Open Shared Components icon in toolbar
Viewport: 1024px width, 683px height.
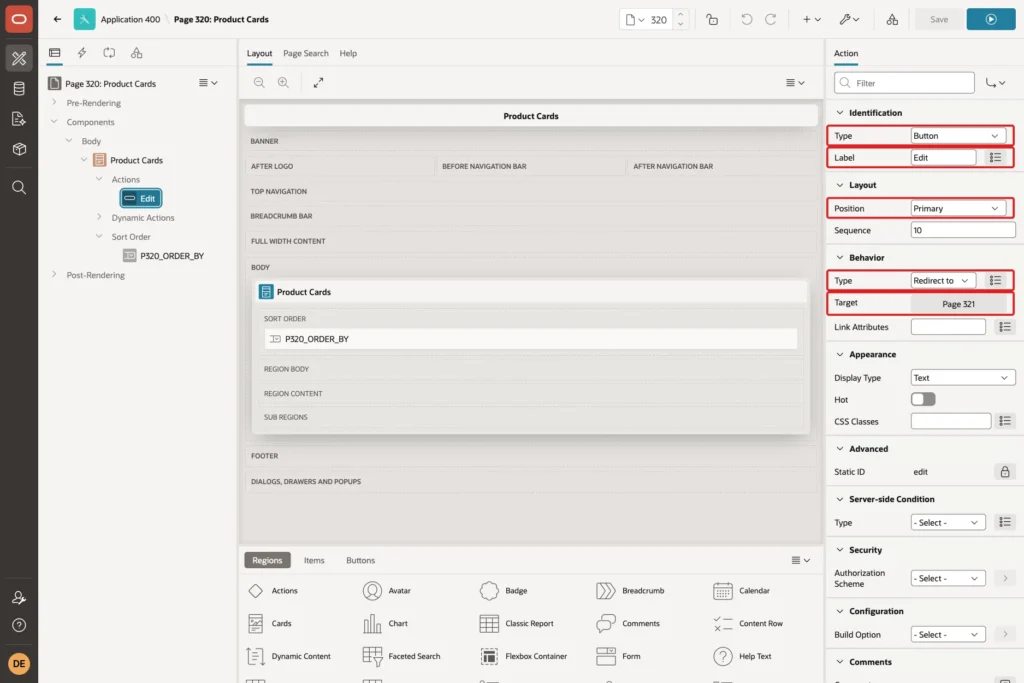point(892,20)
